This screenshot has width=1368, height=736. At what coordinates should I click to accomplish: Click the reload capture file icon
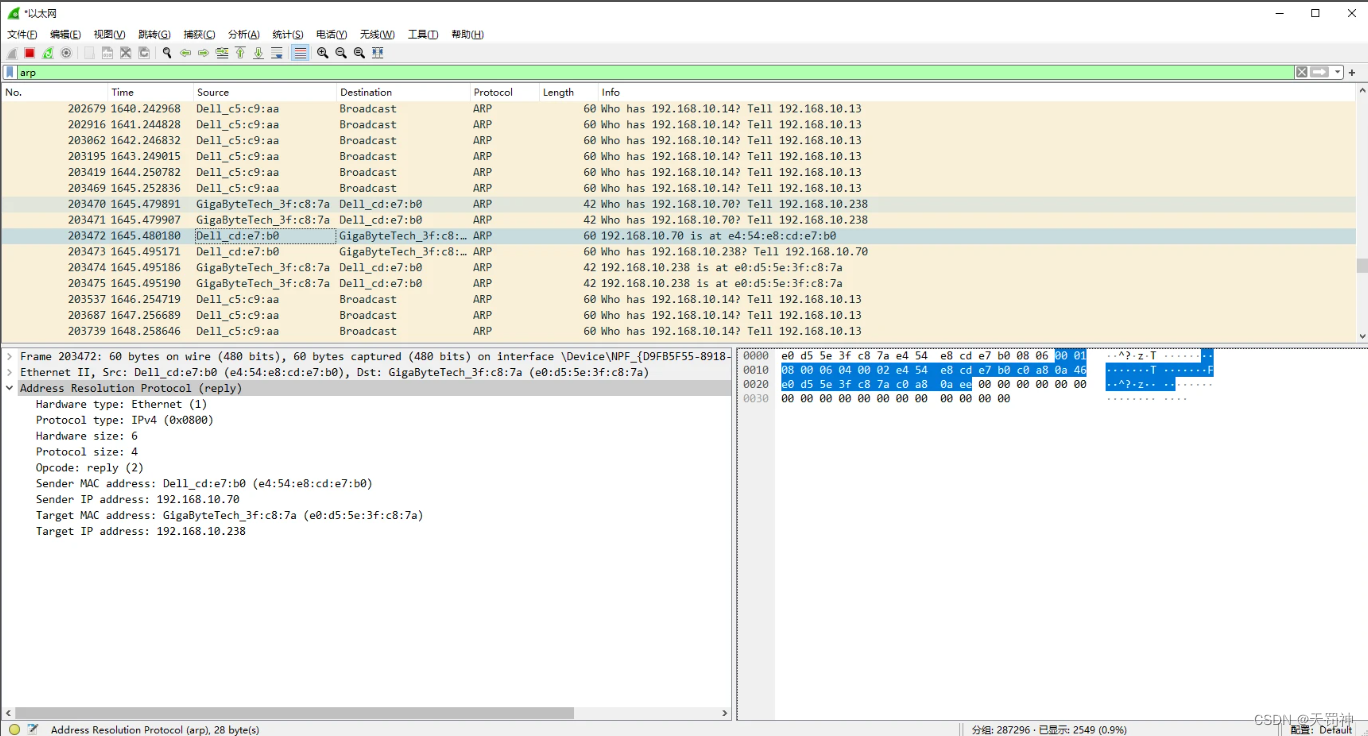tap(144, 53)
